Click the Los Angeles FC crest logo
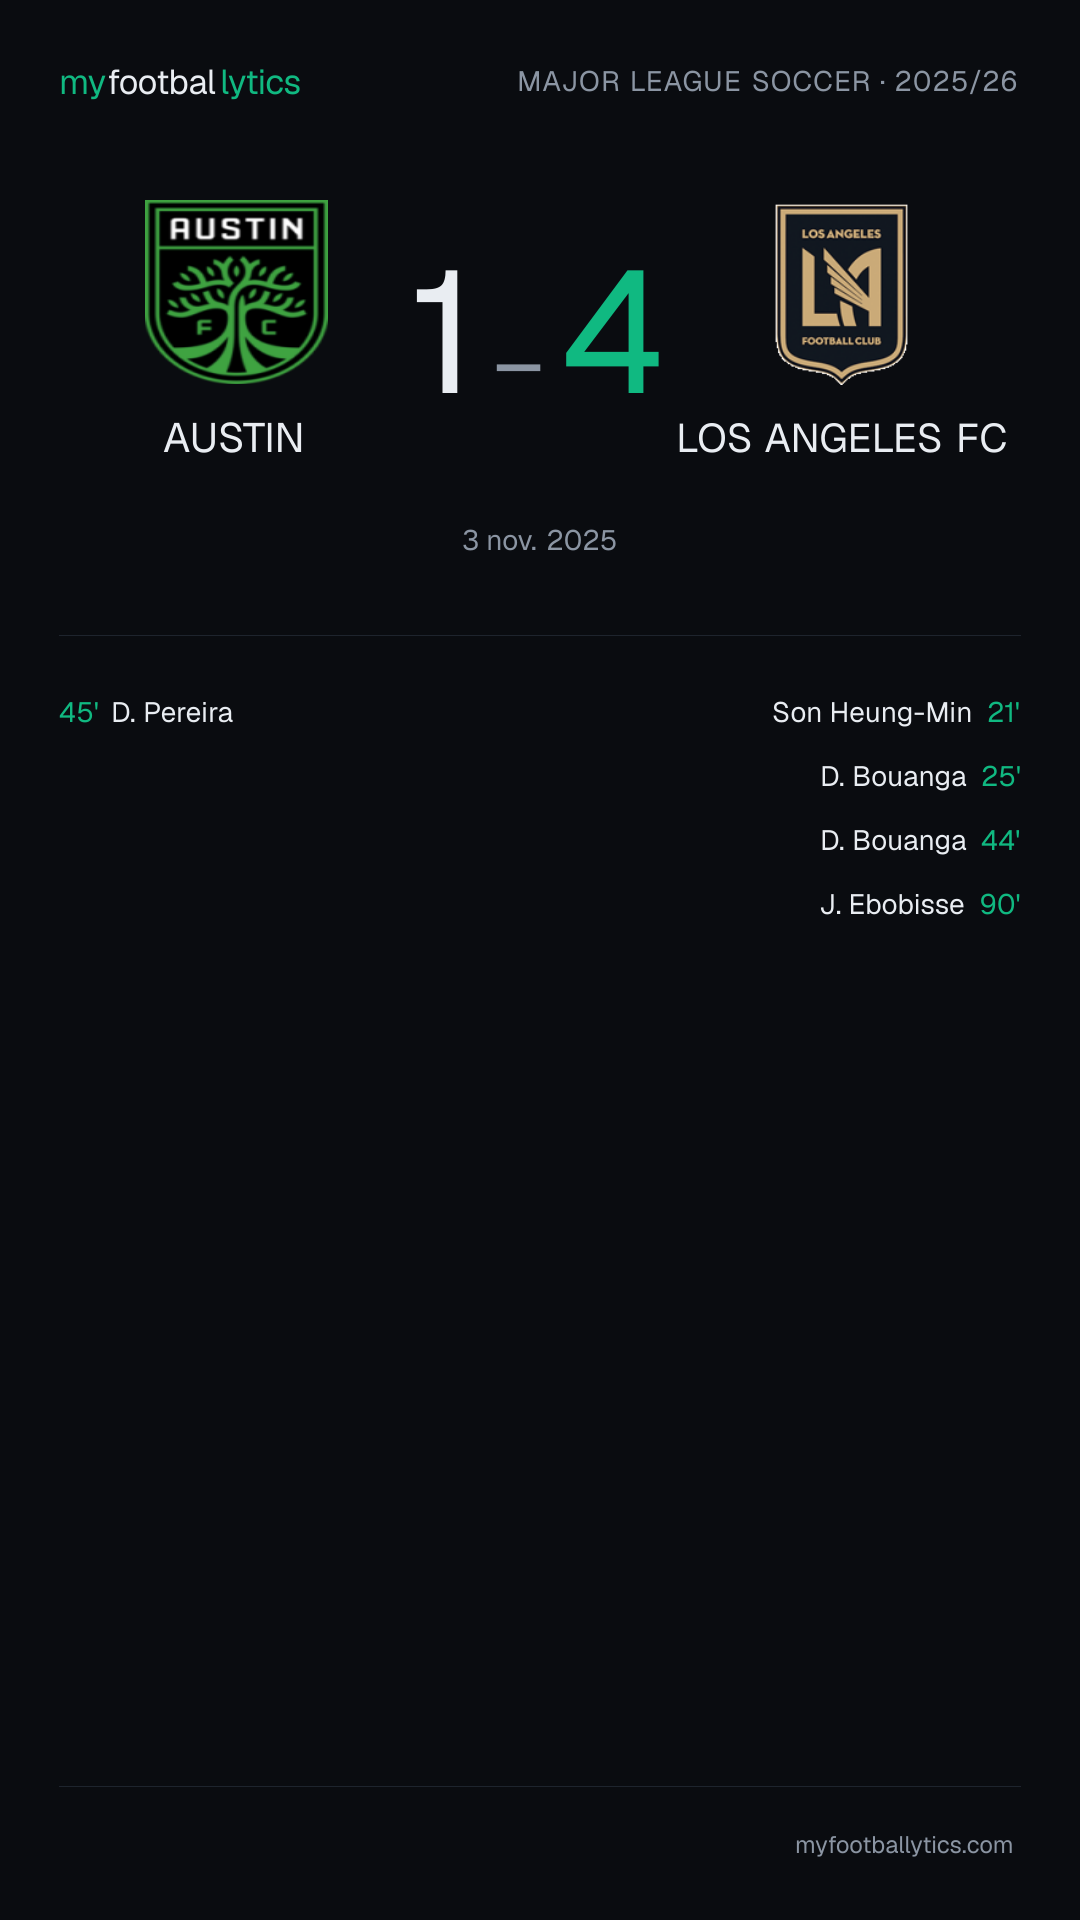The width and height of the screenshot is (1080, 1920). 841,294
